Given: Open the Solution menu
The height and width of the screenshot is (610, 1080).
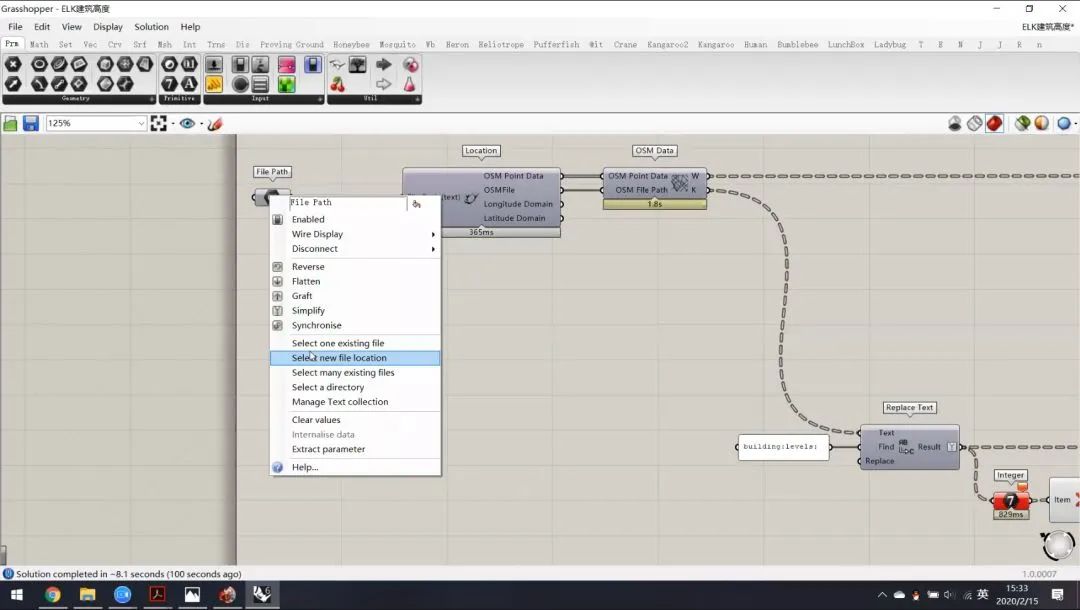Looking at the screenshot, I should click(x=152, y=27).
